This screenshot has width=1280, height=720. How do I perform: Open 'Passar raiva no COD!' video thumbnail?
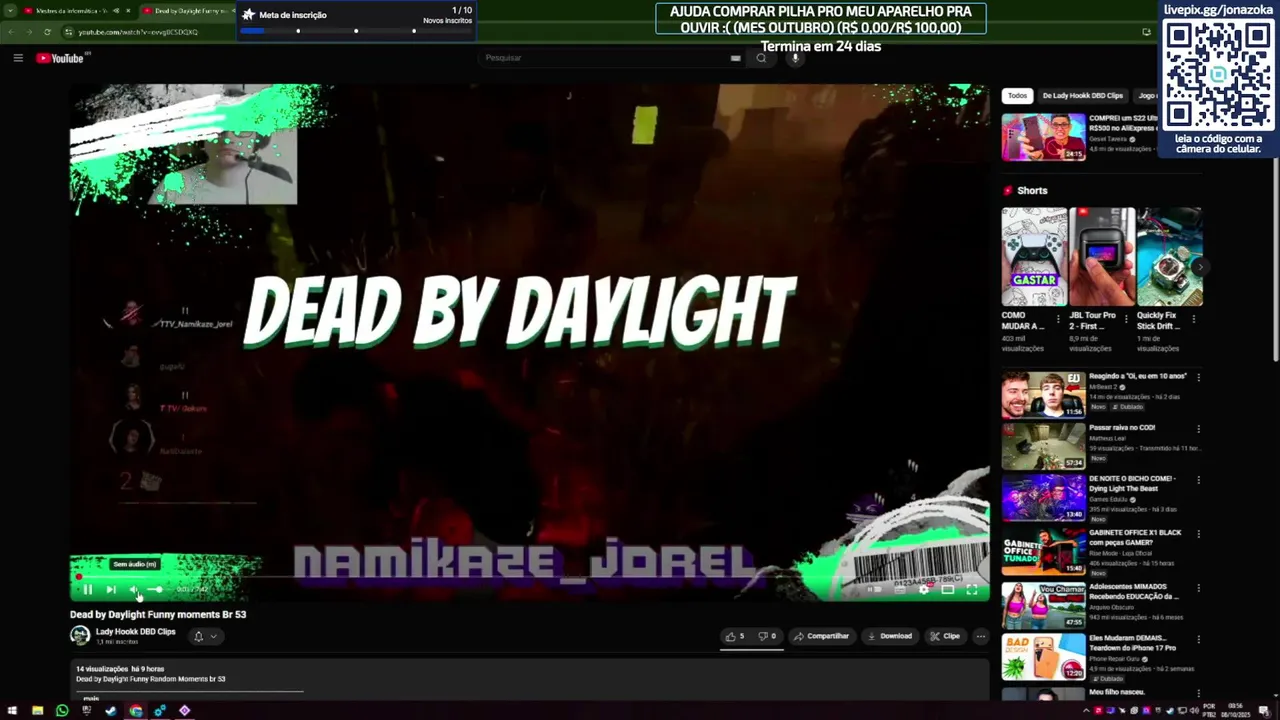coord(1043,446)
